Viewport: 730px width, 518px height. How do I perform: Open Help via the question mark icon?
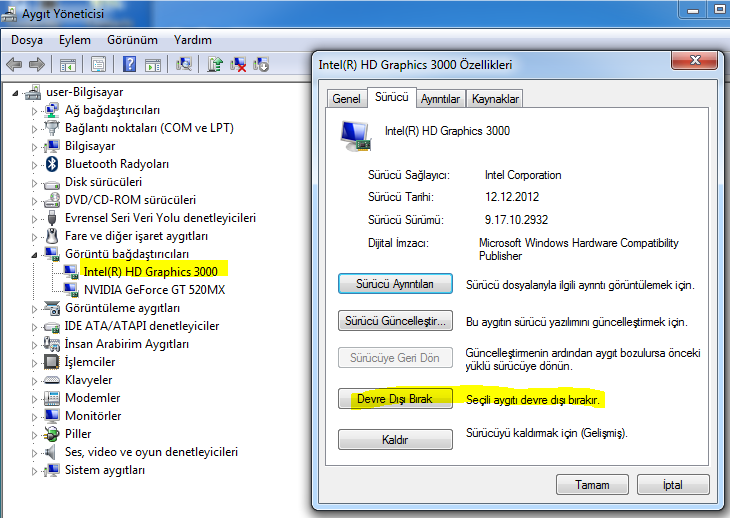[129, 64]
